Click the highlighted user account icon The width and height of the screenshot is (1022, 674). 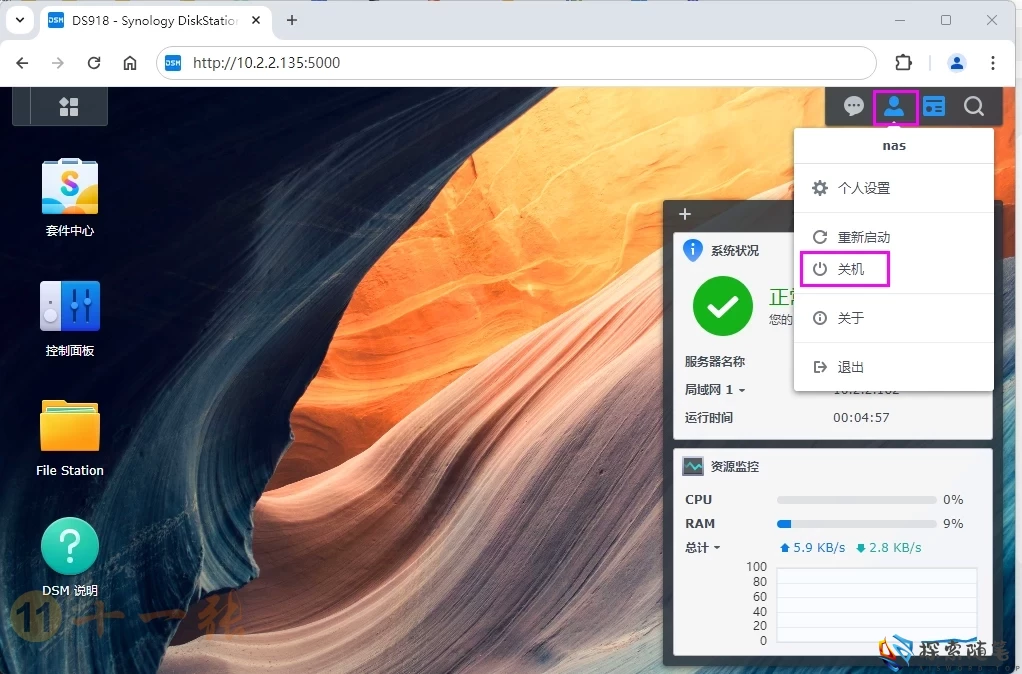[x=894, y=106]
